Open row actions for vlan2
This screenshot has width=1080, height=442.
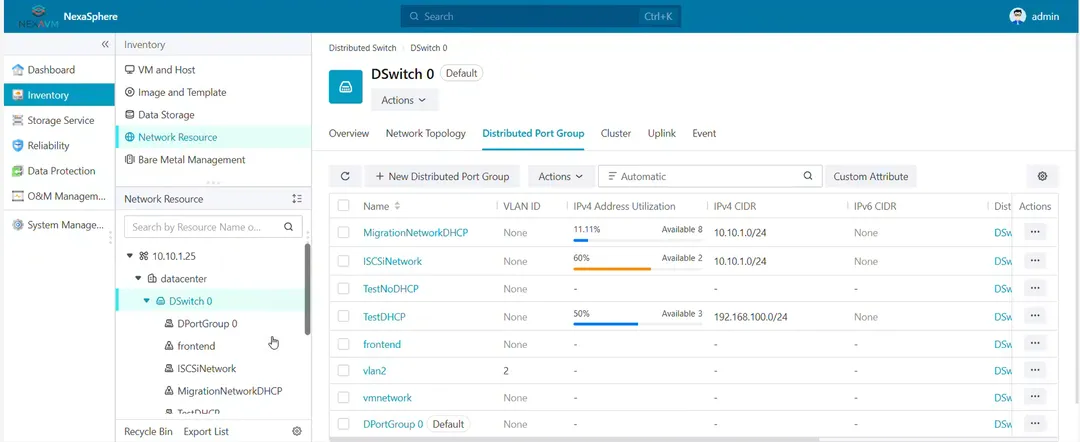point(1035,370)
